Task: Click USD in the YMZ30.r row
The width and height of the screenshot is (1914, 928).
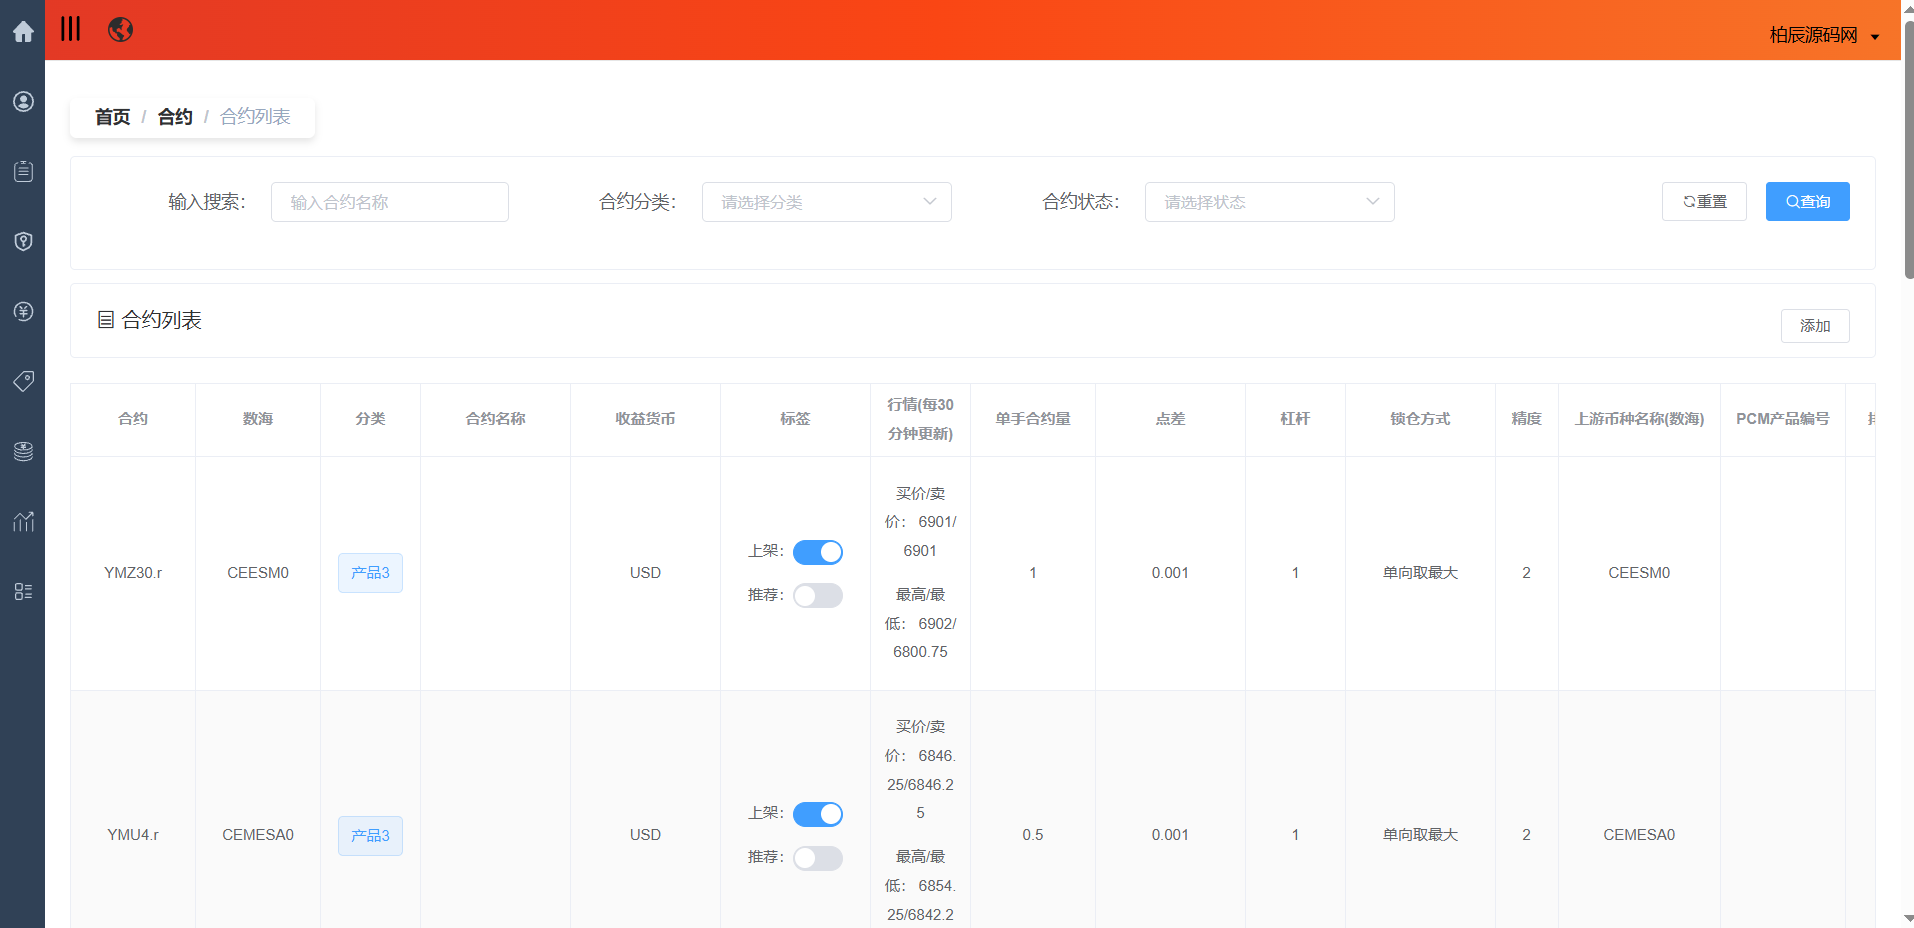Action: click(645, 573)
